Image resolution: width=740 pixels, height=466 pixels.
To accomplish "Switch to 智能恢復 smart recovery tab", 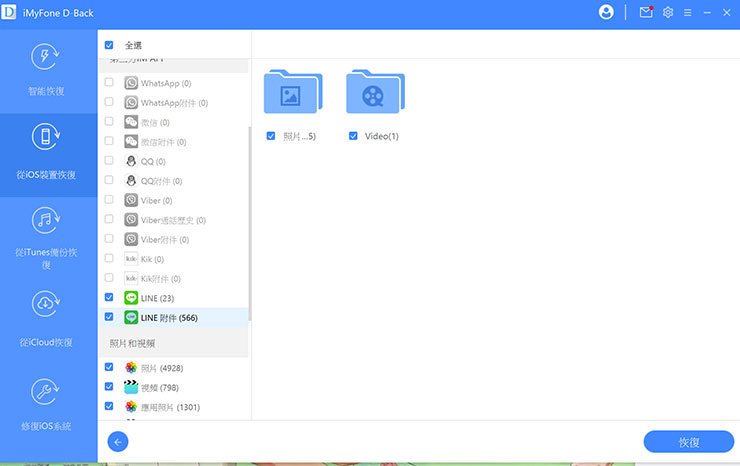I will point(47,68).
